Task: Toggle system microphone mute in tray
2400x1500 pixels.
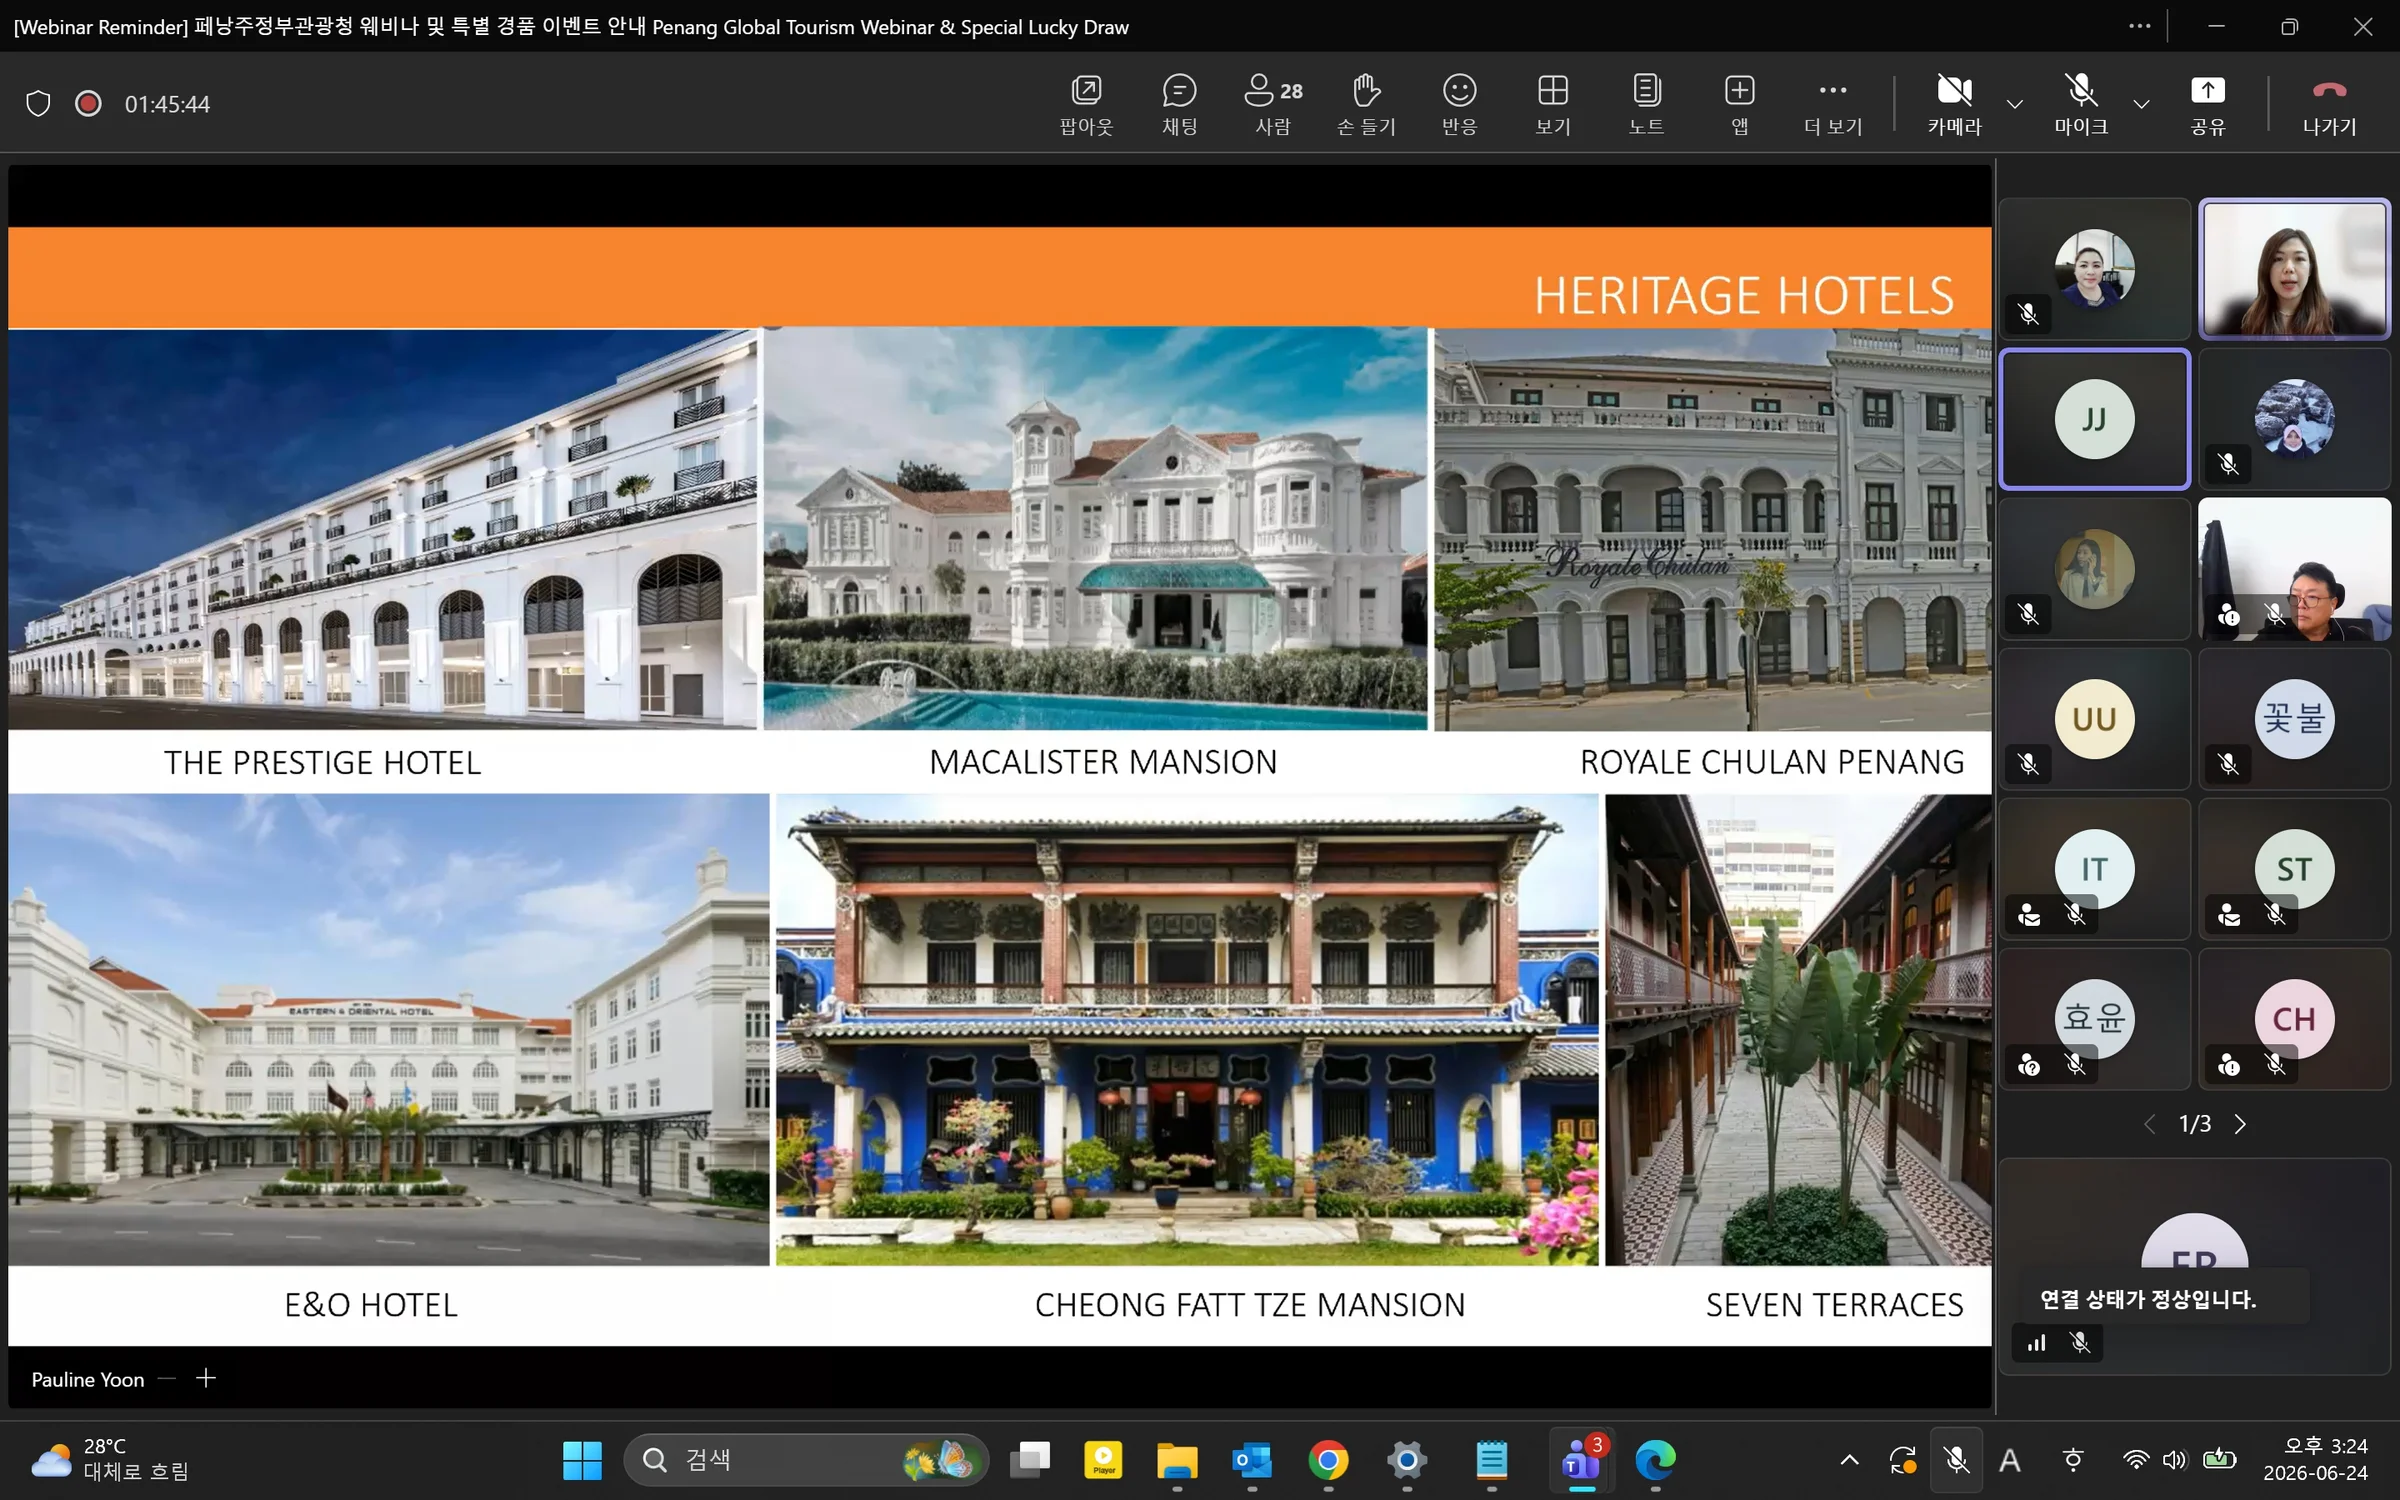Action: (x=1956, y=1461)
